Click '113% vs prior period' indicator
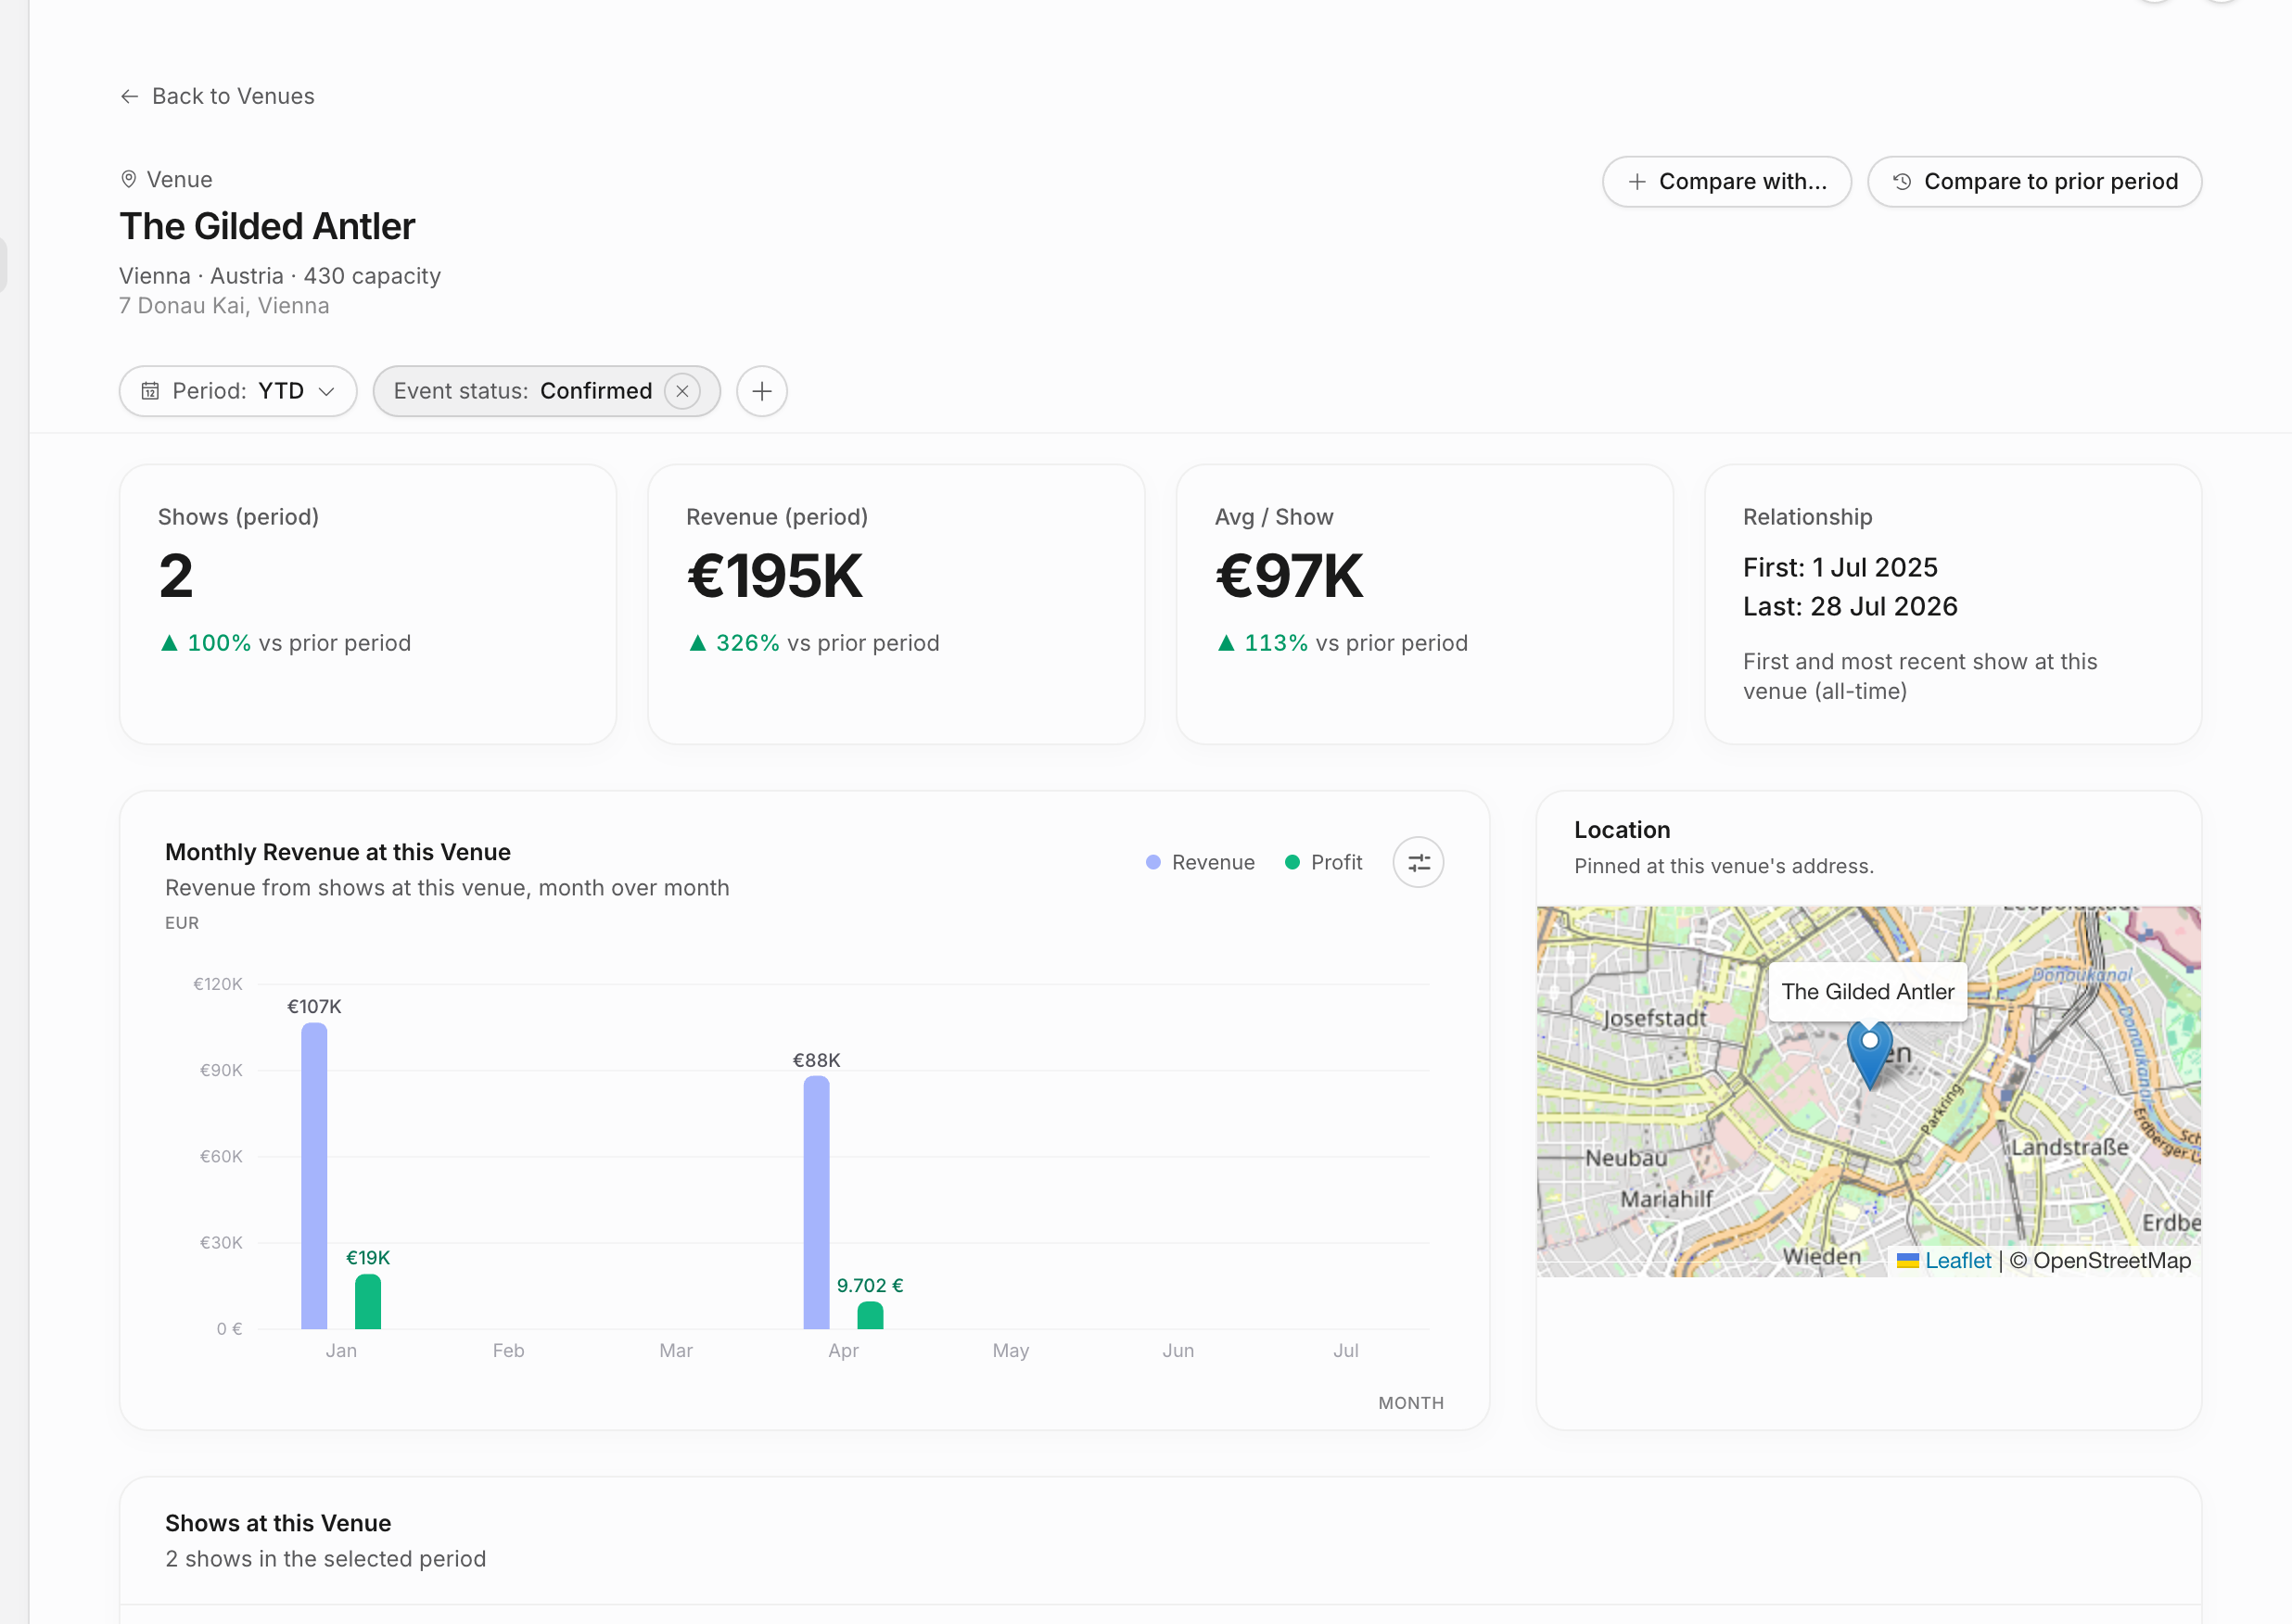 tap(1342, 643)
